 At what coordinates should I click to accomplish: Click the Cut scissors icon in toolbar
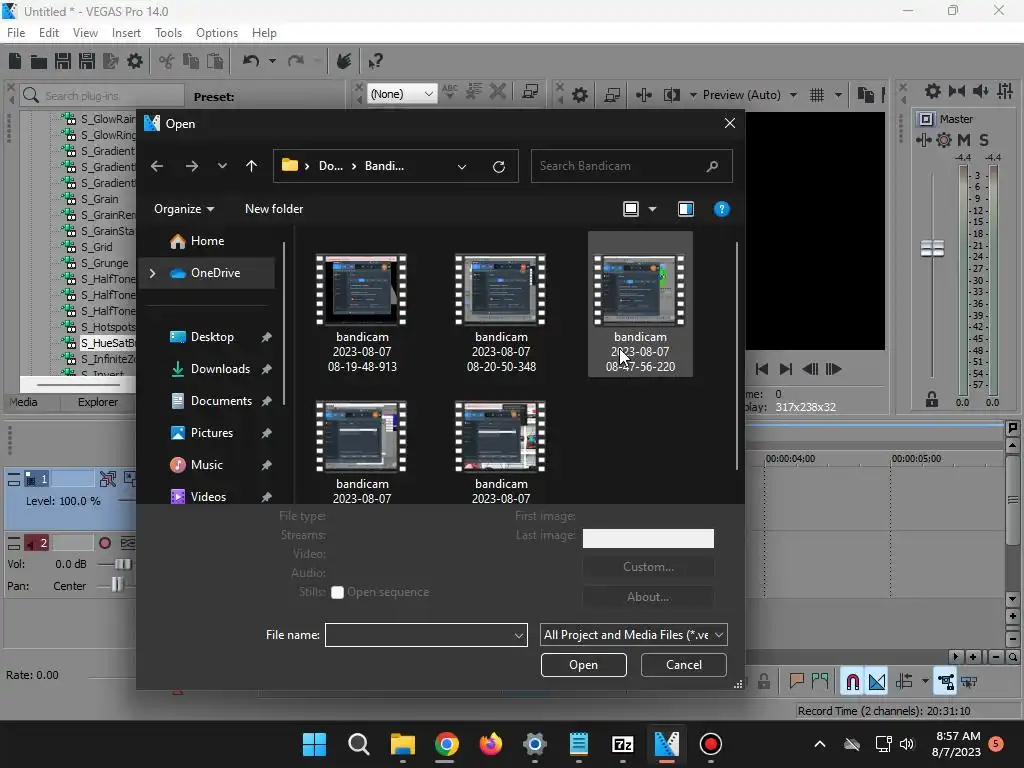pos(167,61)
